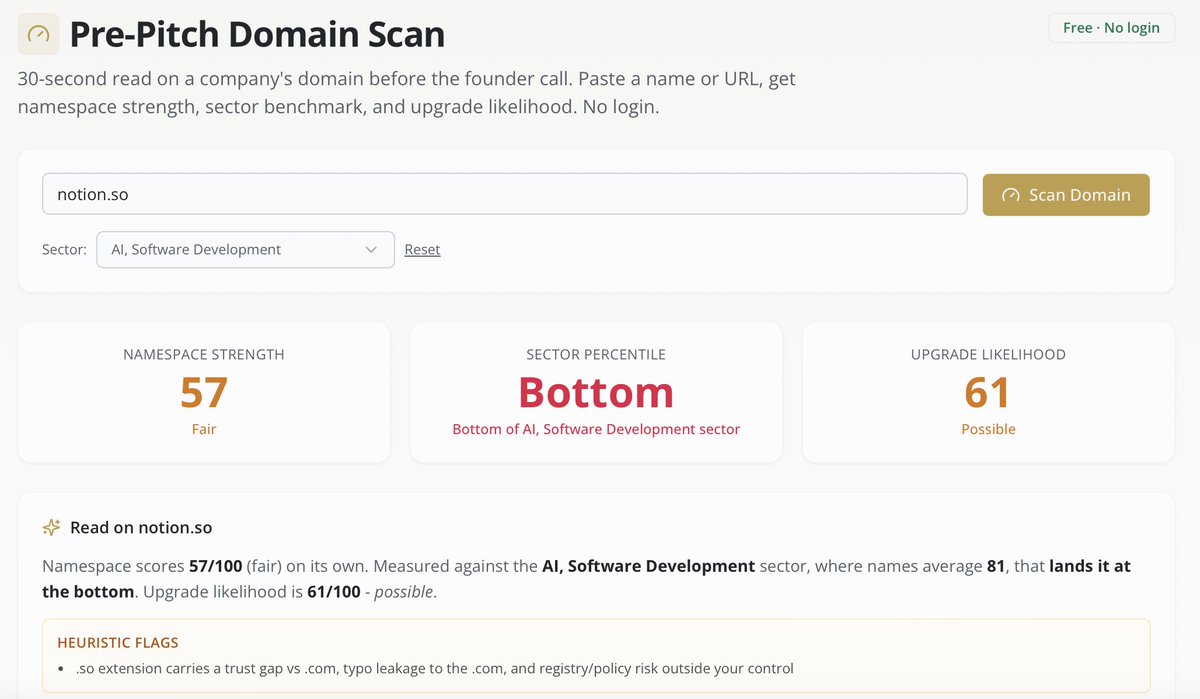The height and width of the screenshot is (699, 1200).
Task: Click the Pre-Pitch Domain Scan heading
Action: click(x=257, y=34)
